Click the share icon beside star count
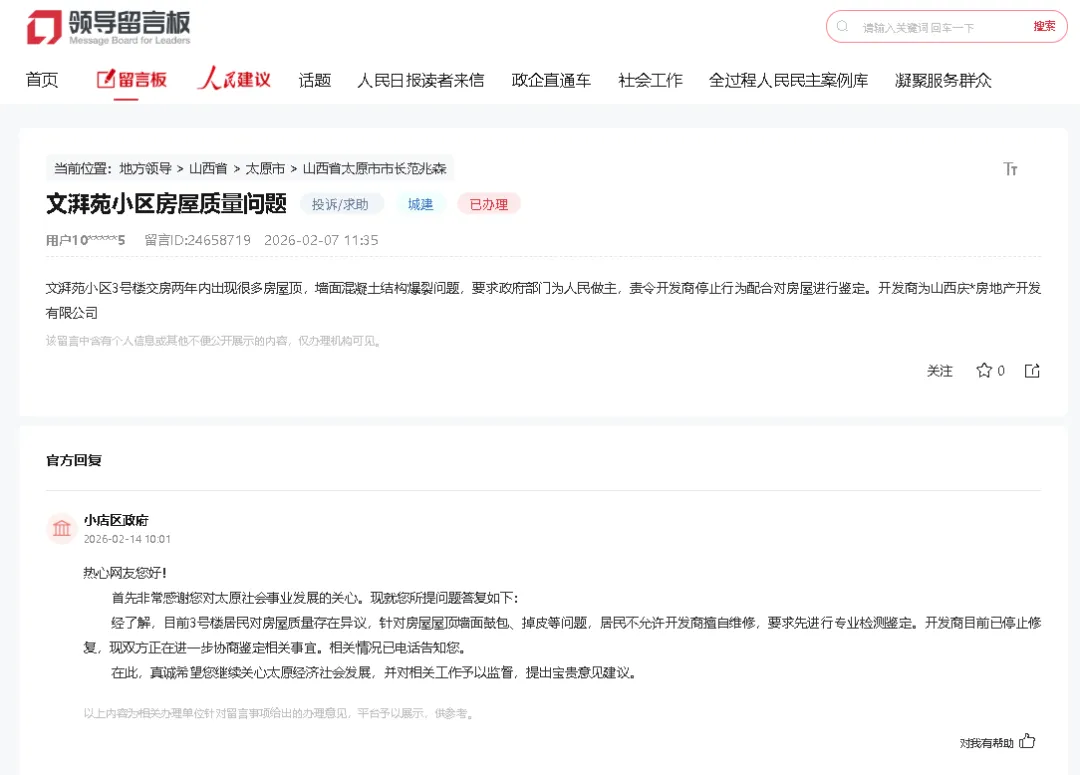Image resolution: width=1080 pixels, height=775 pixels. [x=1032, y=371]
